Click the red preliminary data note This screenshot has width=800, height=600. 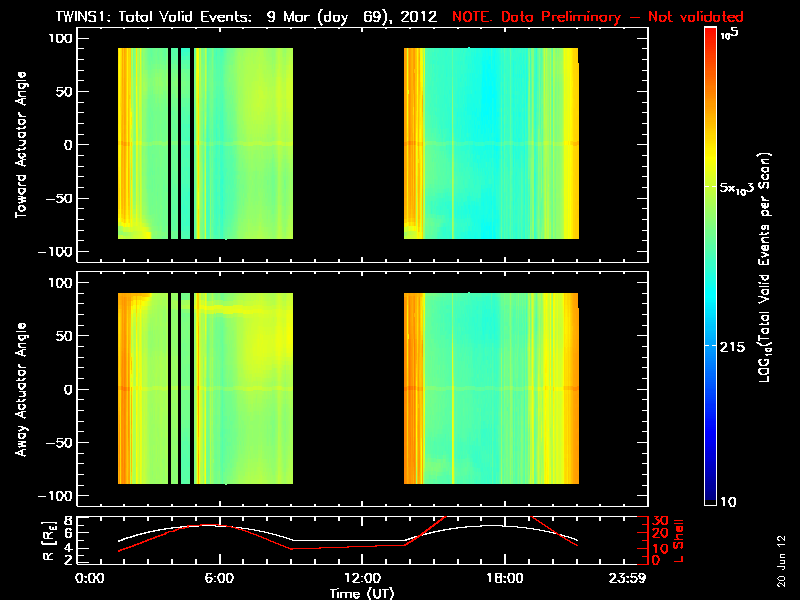(x=597, y=17)
